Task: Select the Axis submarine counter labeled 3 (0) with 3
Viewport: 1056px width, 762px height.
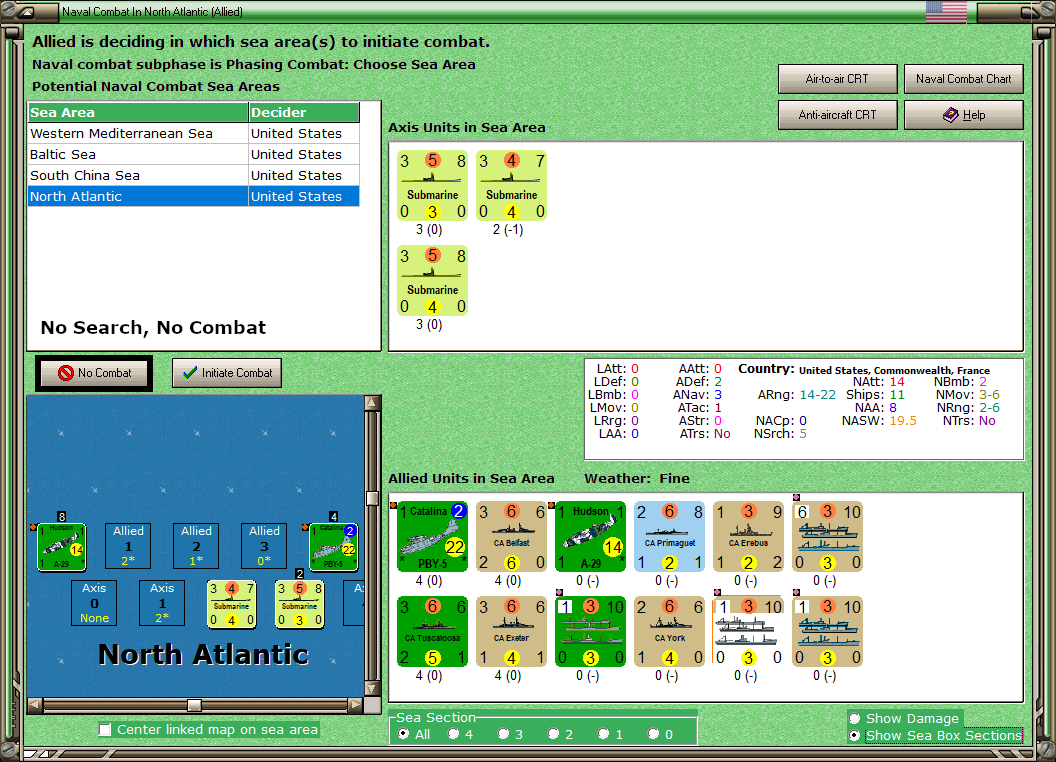Action: coord(432,185)
